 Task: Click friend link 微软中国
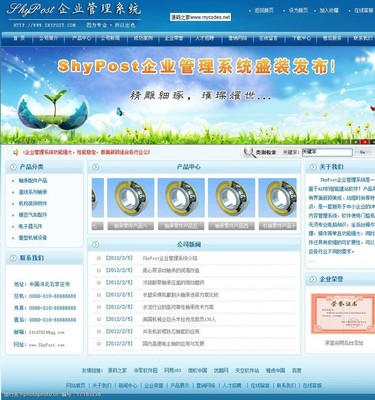[198, 370]
